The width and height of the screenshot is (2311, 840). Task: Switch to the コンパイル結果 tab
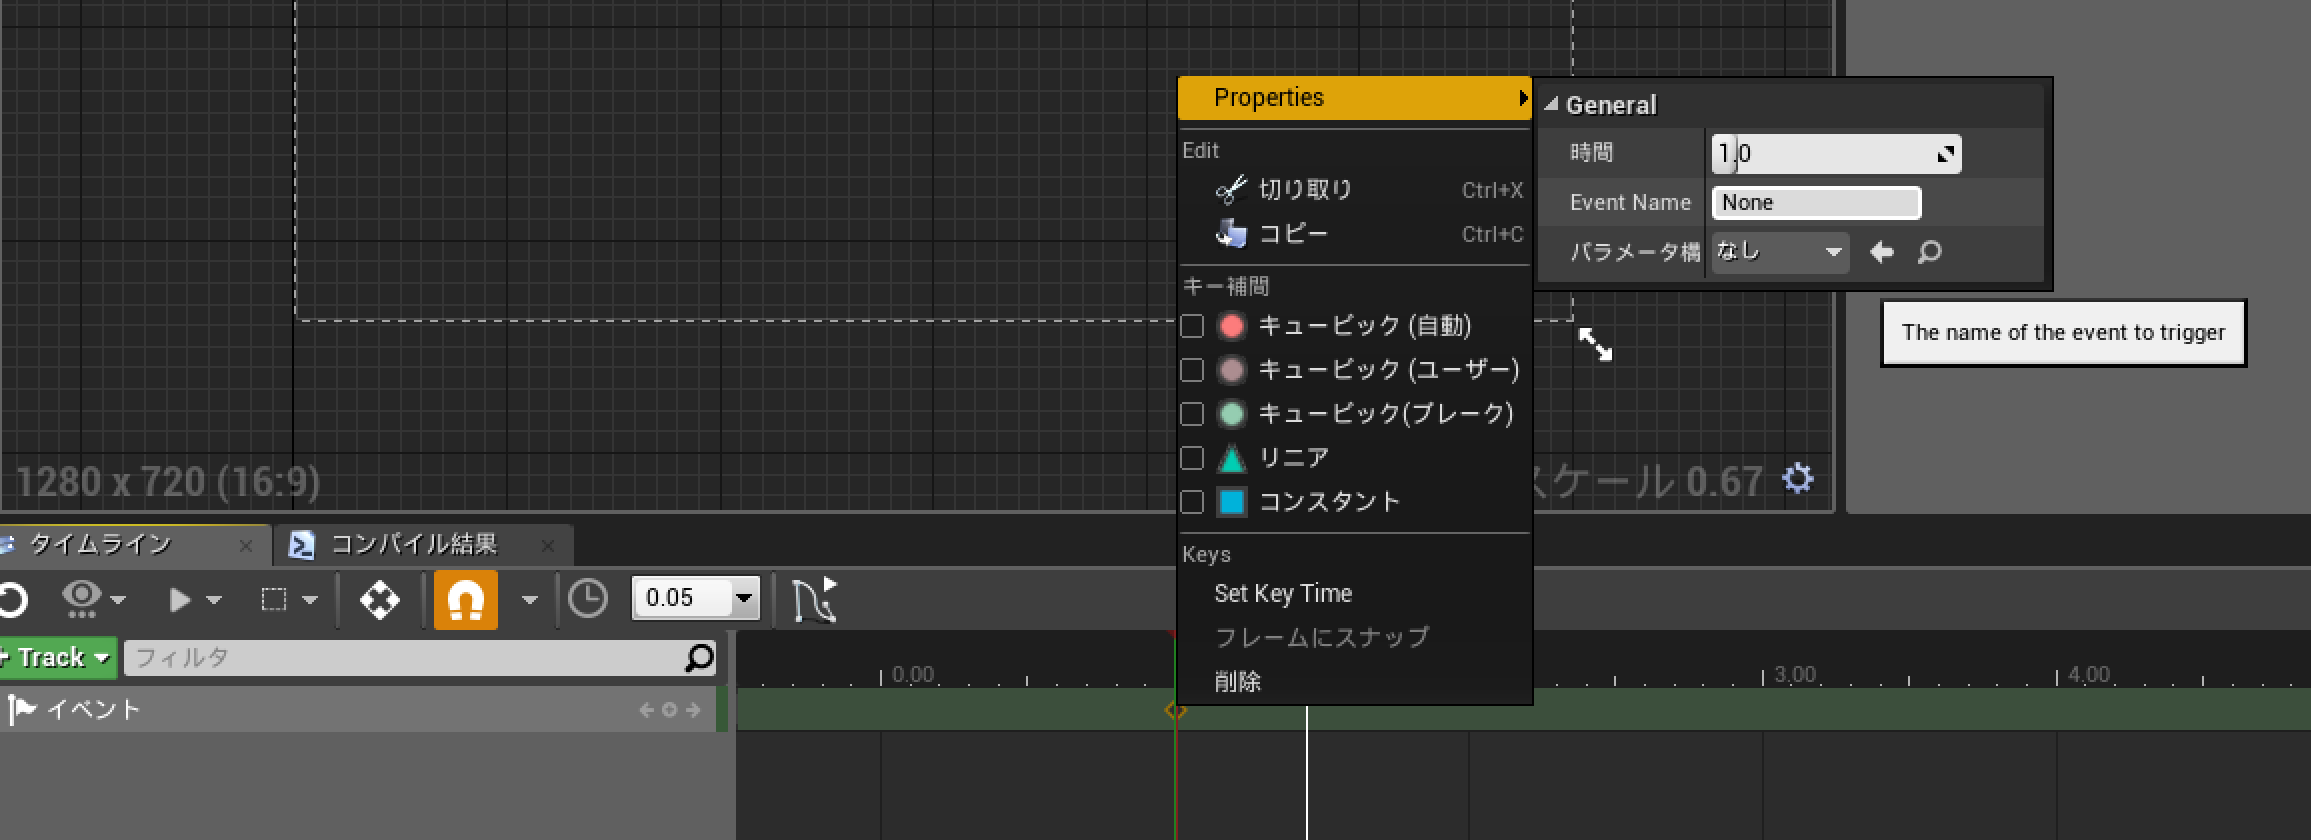click(x=424, y=544)
